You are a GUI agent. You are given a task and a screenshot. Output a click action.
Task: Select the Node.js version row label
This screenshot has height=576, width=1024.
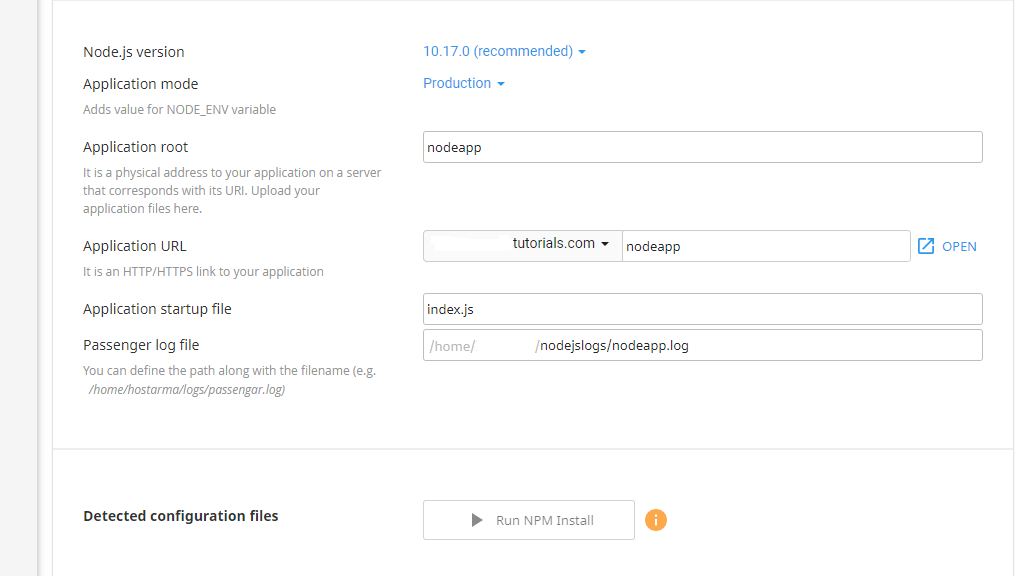coord(134,51)
